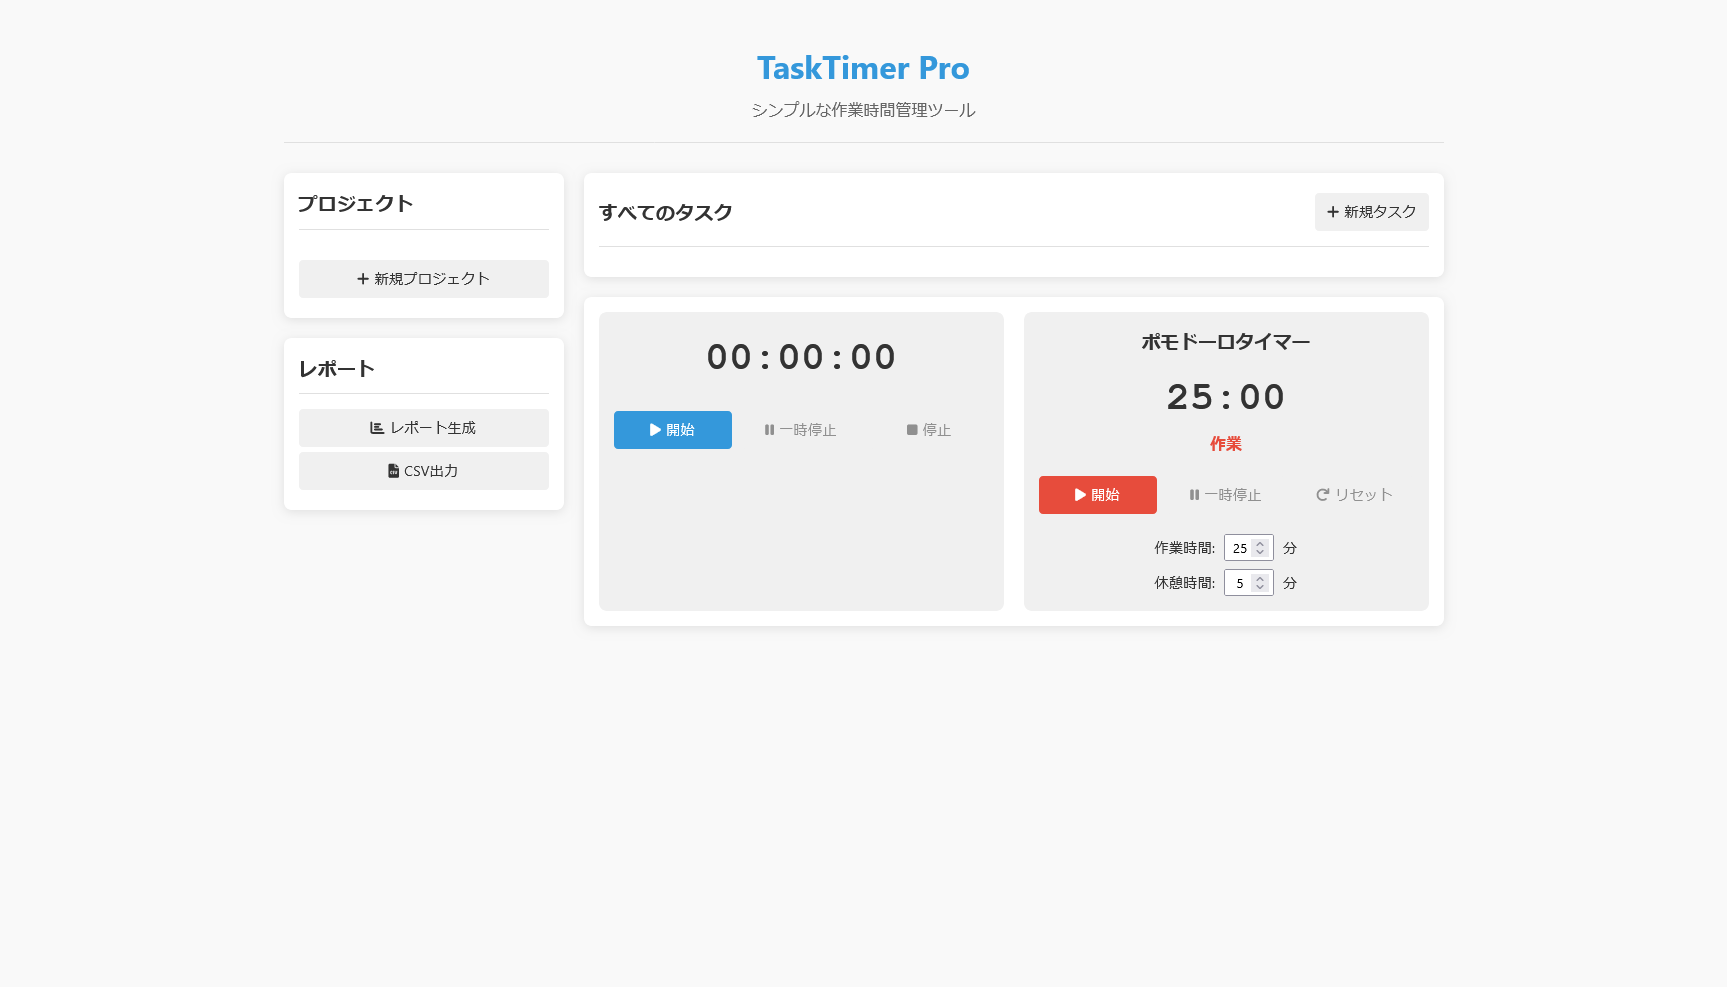This screenshot has width=1727, height=987.
Task: Increase 休憩時間 with the up arrow
Action: pos(1260,579)
